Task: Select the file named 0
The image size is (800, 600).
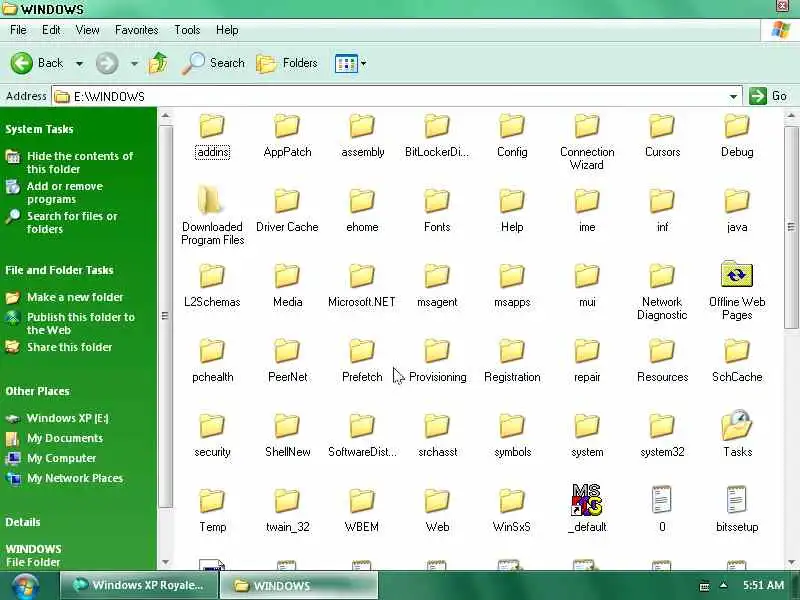Action: pyautogui.click(x=662, y=510)
